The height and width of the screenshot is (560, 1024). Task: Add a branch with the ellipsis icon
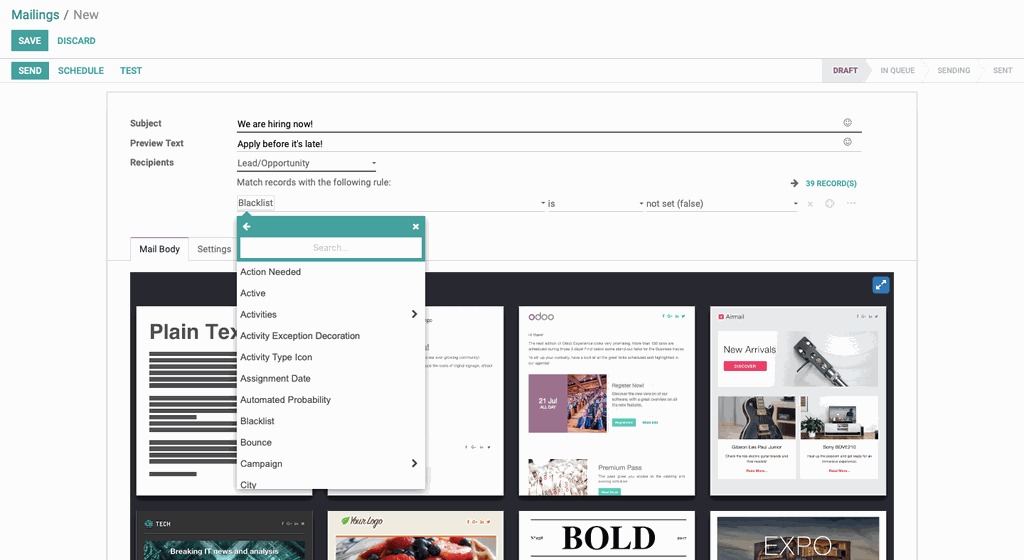(x=851, y=204)
